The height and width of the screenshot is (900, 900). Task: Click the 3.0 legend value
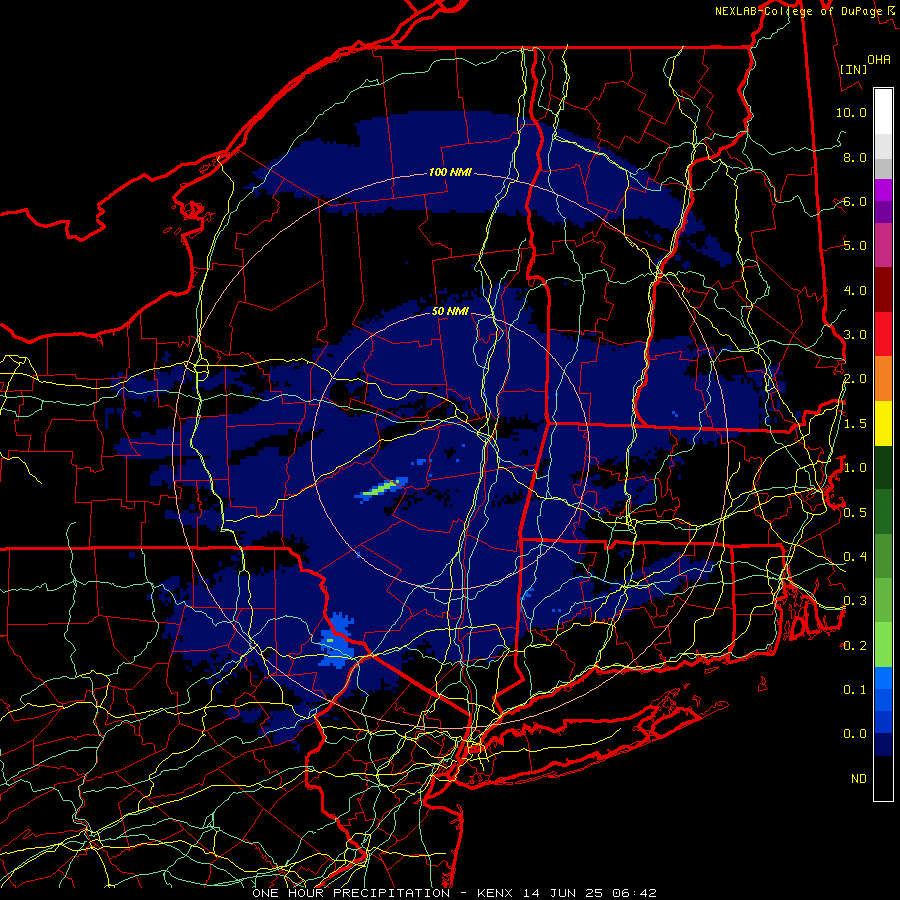(855, 335)
